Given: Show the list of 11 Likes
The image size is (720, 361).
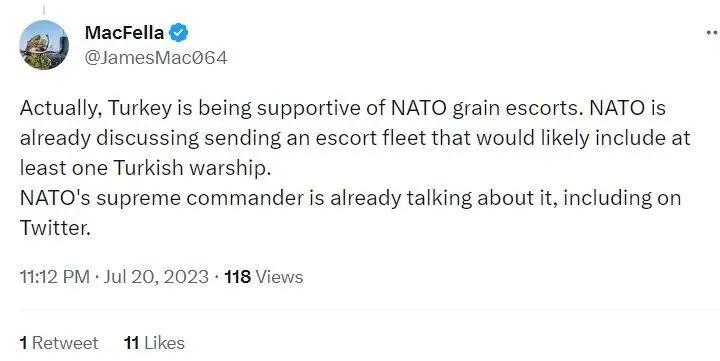Looking at the screenshot, I should coord(154,343).
